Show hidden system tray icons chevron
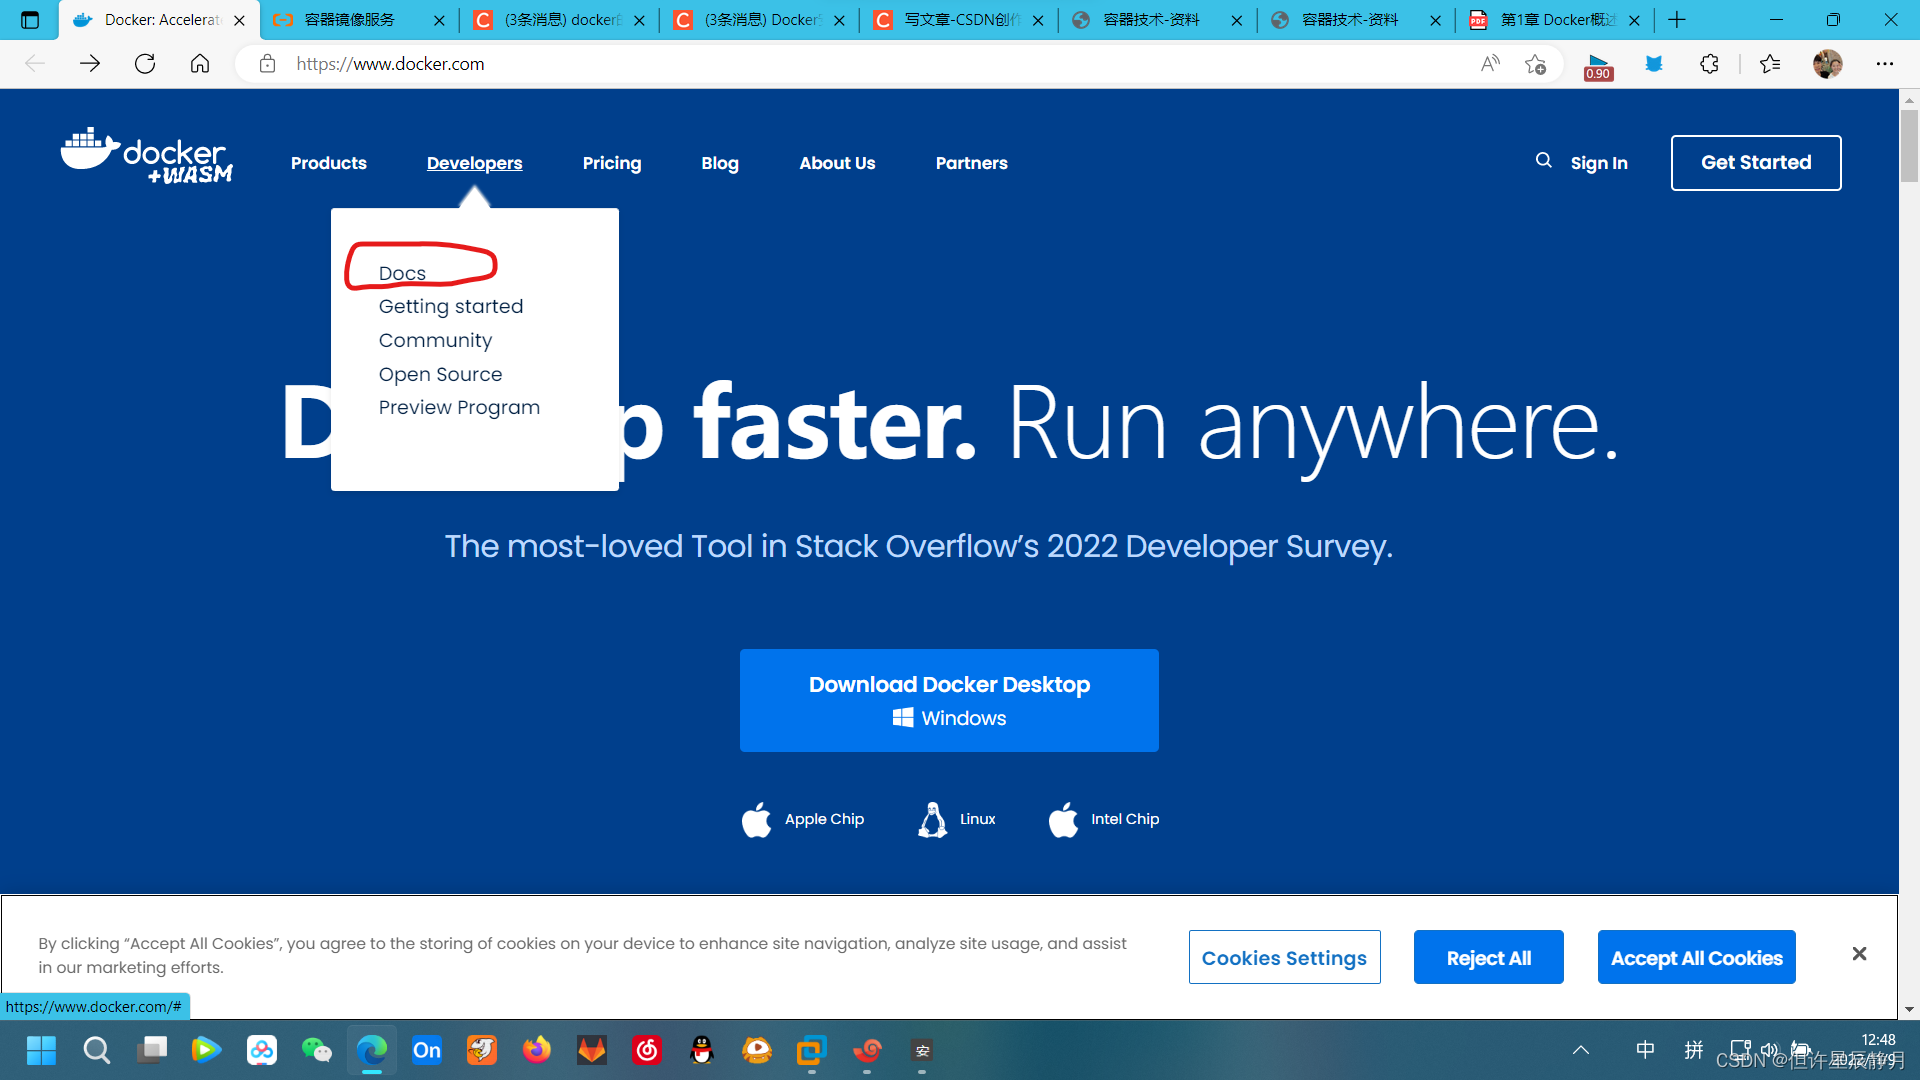Image resolution: width=1920 pixels, height=1080 pixels. tap(1581, 1050)
